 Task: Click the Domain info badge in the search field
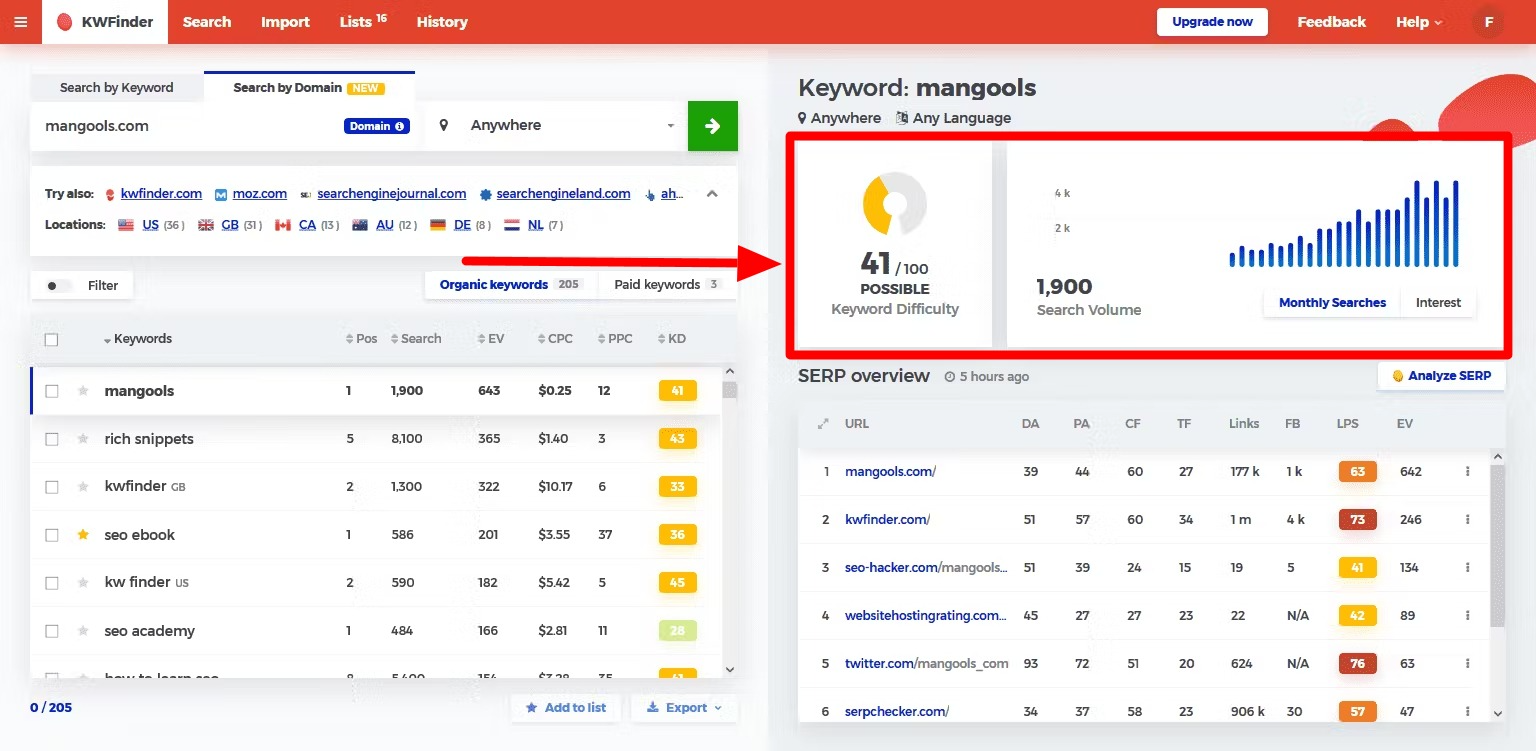[x=377, y=126]
